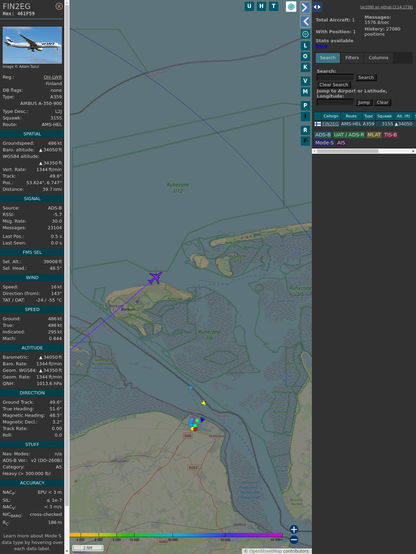
Task: Toggle the L map option
Action: tap(305, 46)
